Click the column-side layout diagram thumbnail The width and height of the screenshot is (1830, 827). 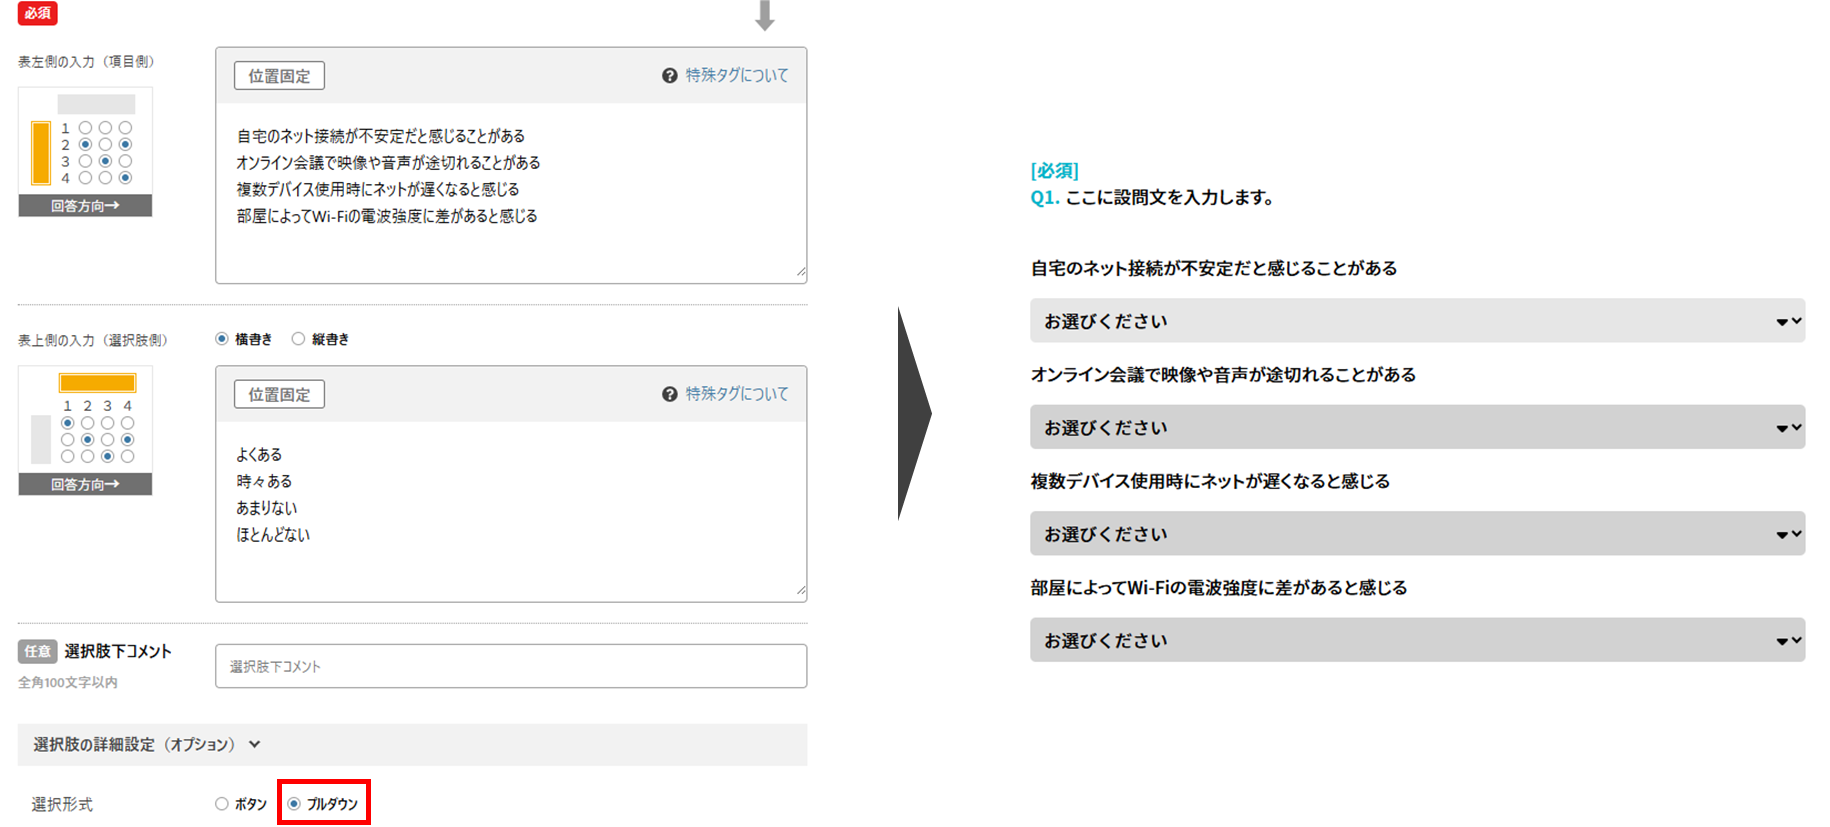click(85, 430)
